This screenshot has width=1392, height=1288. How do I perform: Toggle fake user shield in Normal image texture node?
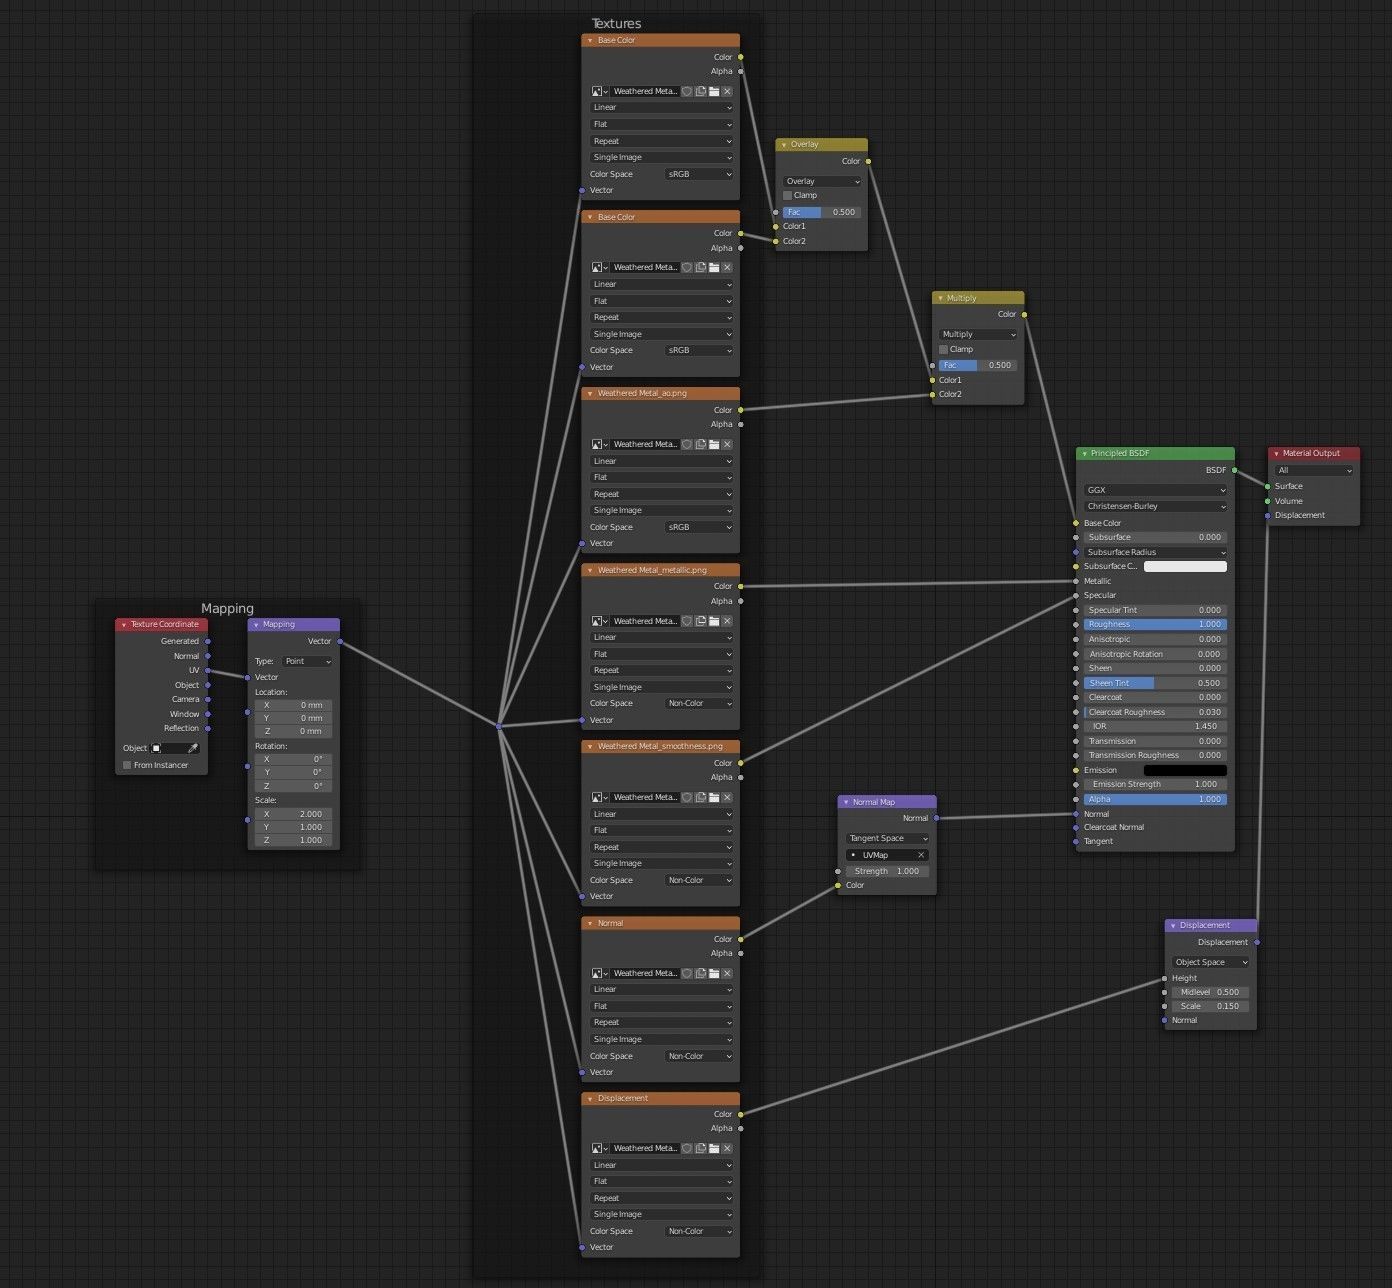pyautogui.click(x=687, y=973)
